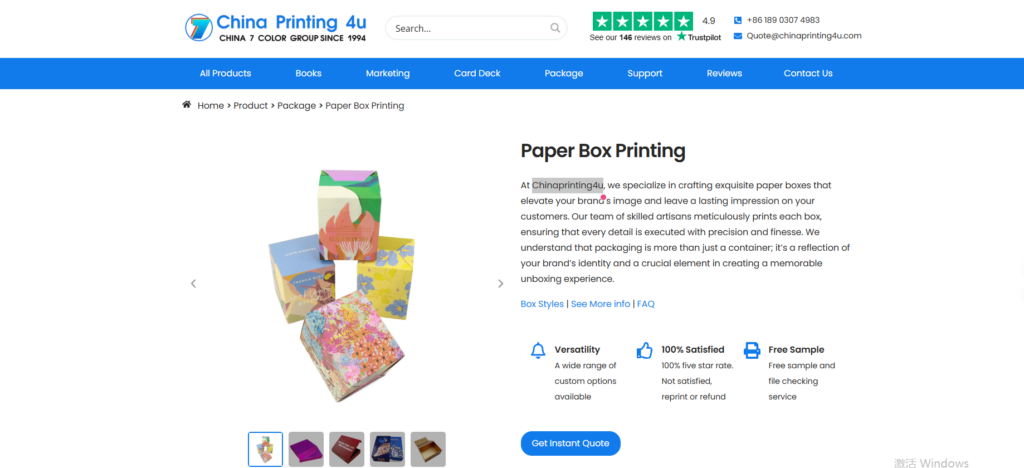Open the All Products menu
Image resolution: width=1024 pixels, height=468 pixels.
tap(225, 73)
